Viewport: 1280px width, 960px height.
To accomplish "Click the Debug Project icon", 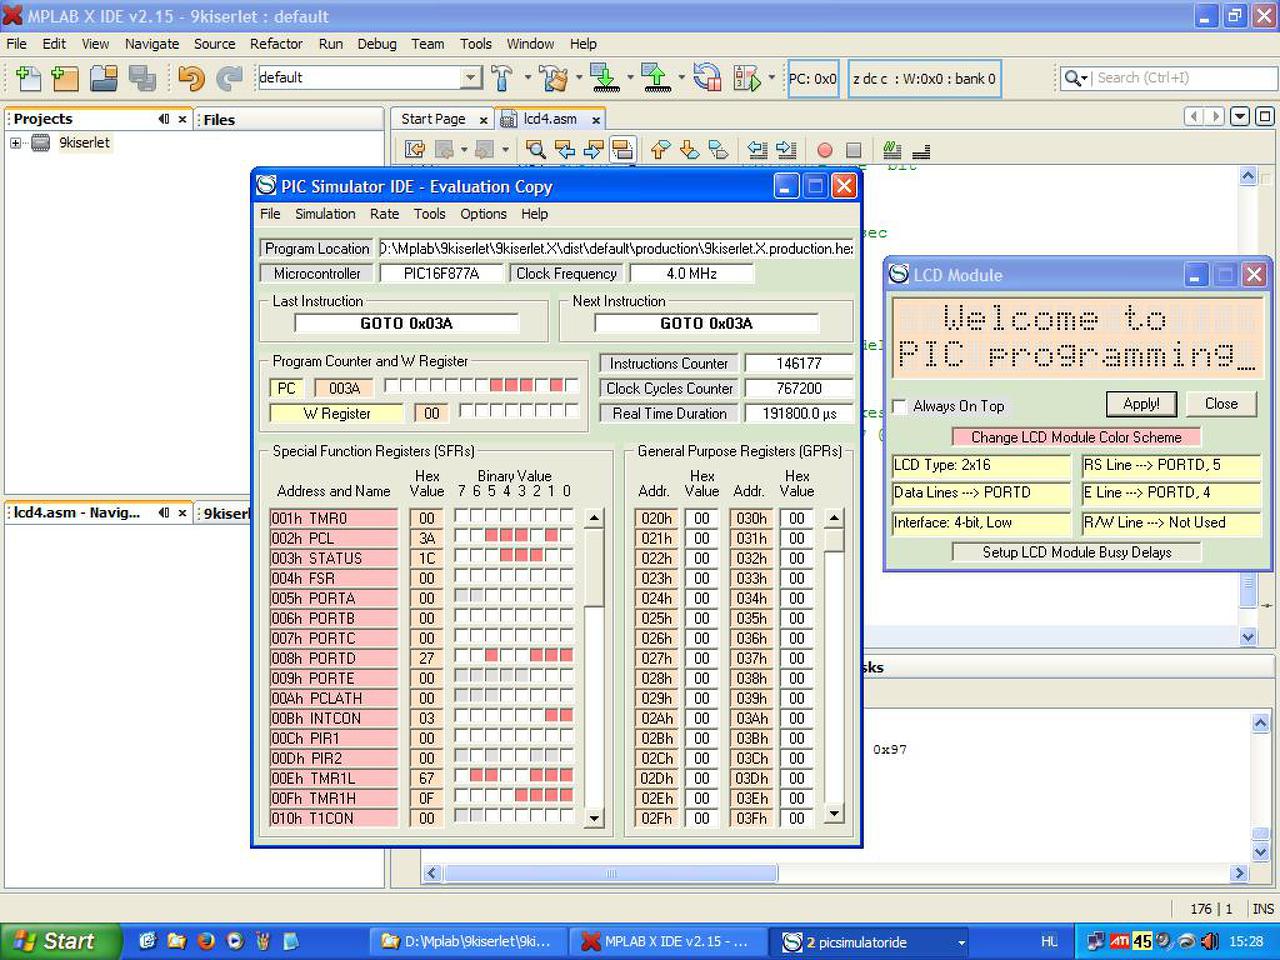I will click(747, 78).
